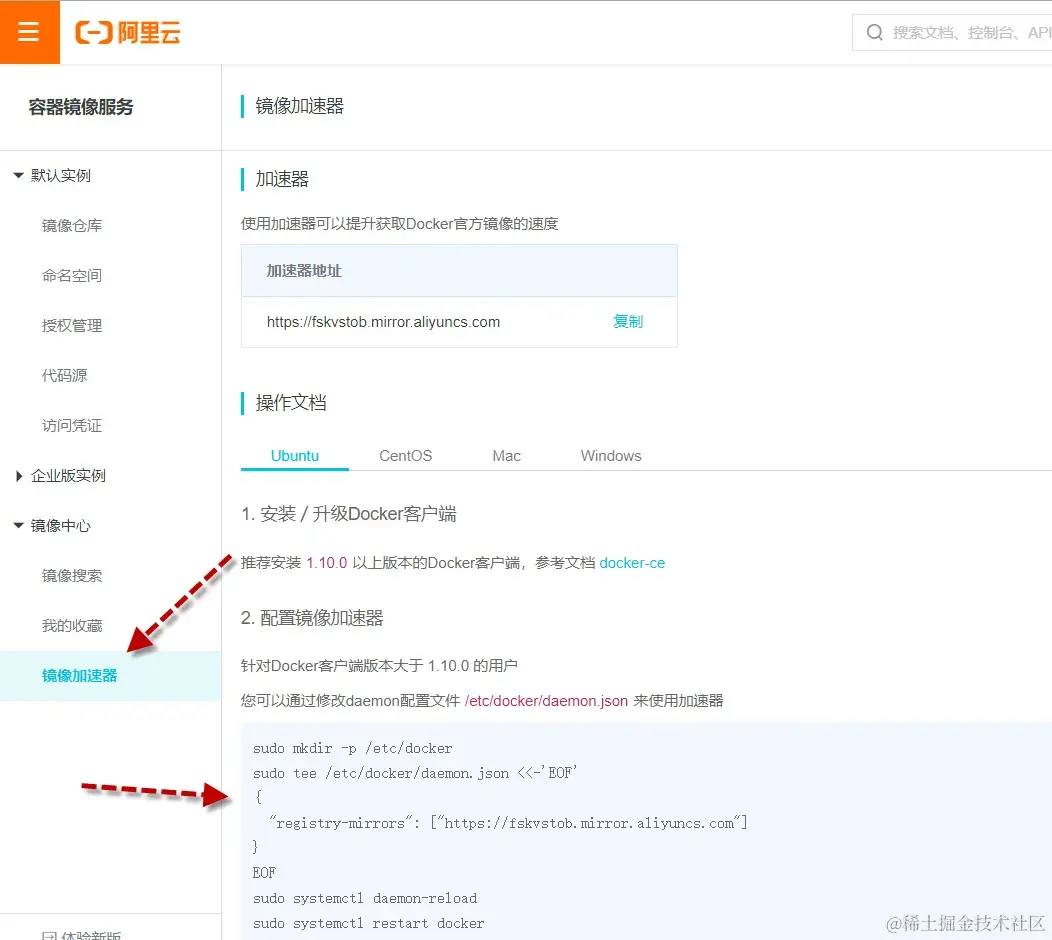Switch to the CentOS tab
The height and width of the screenshot is (940, 1052).
click(405, 456)
